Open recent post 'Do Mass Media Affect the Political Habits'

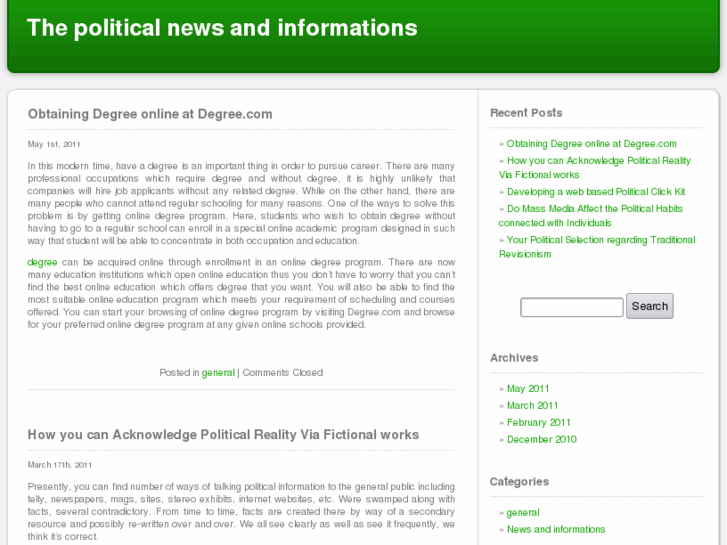tap(591, 216)
